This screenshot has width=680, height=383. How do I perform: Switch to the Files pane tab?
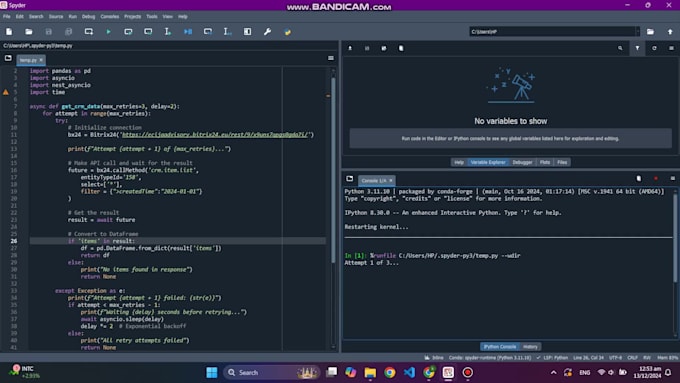[x=562, y=162]
